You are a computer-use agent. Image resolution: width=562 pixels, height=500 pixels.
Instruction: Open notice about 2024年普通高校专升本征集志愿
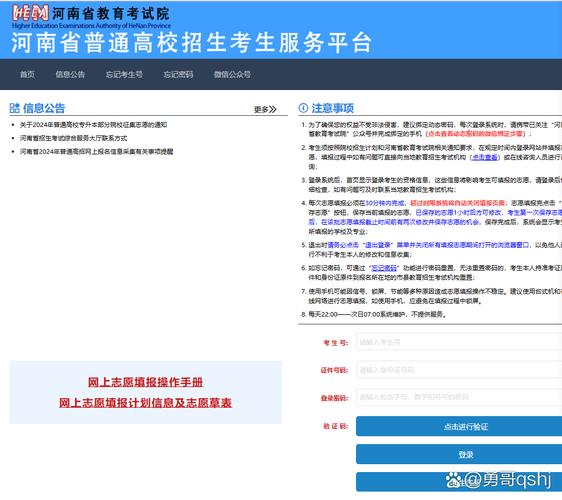click(93, 125)
